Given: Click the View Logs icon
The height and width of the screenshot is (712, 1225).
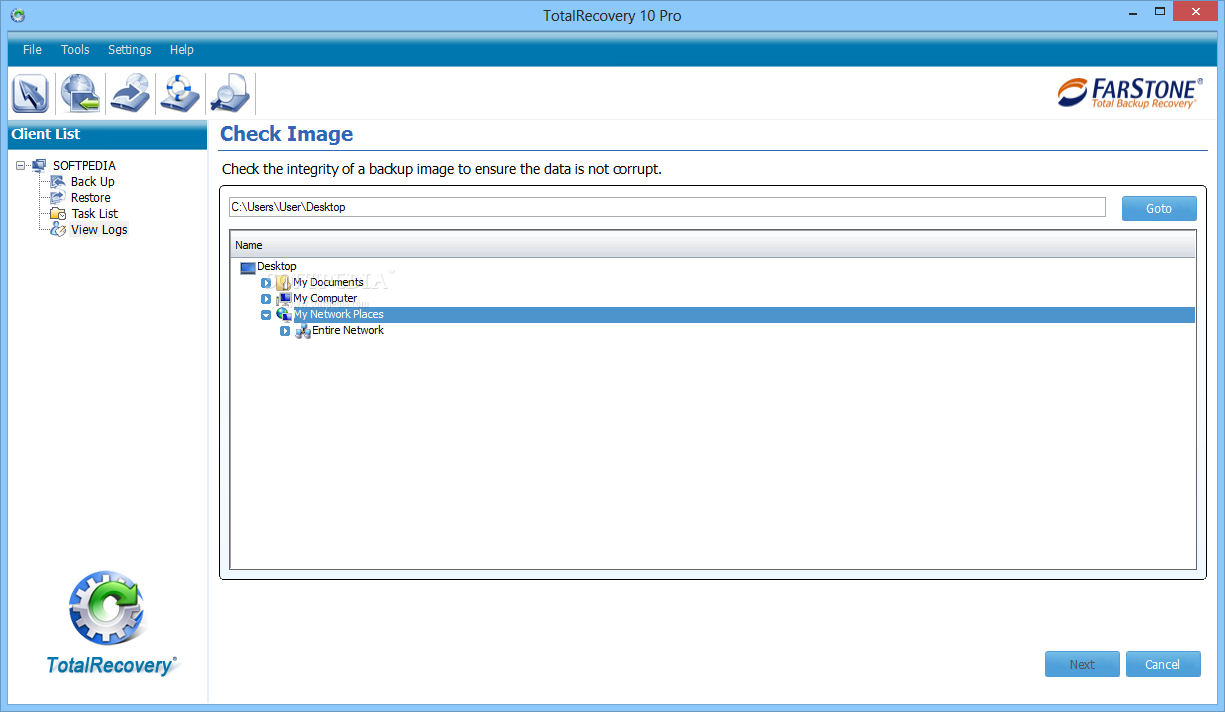Looking at the screenshot, I should [x=58, y=229].
